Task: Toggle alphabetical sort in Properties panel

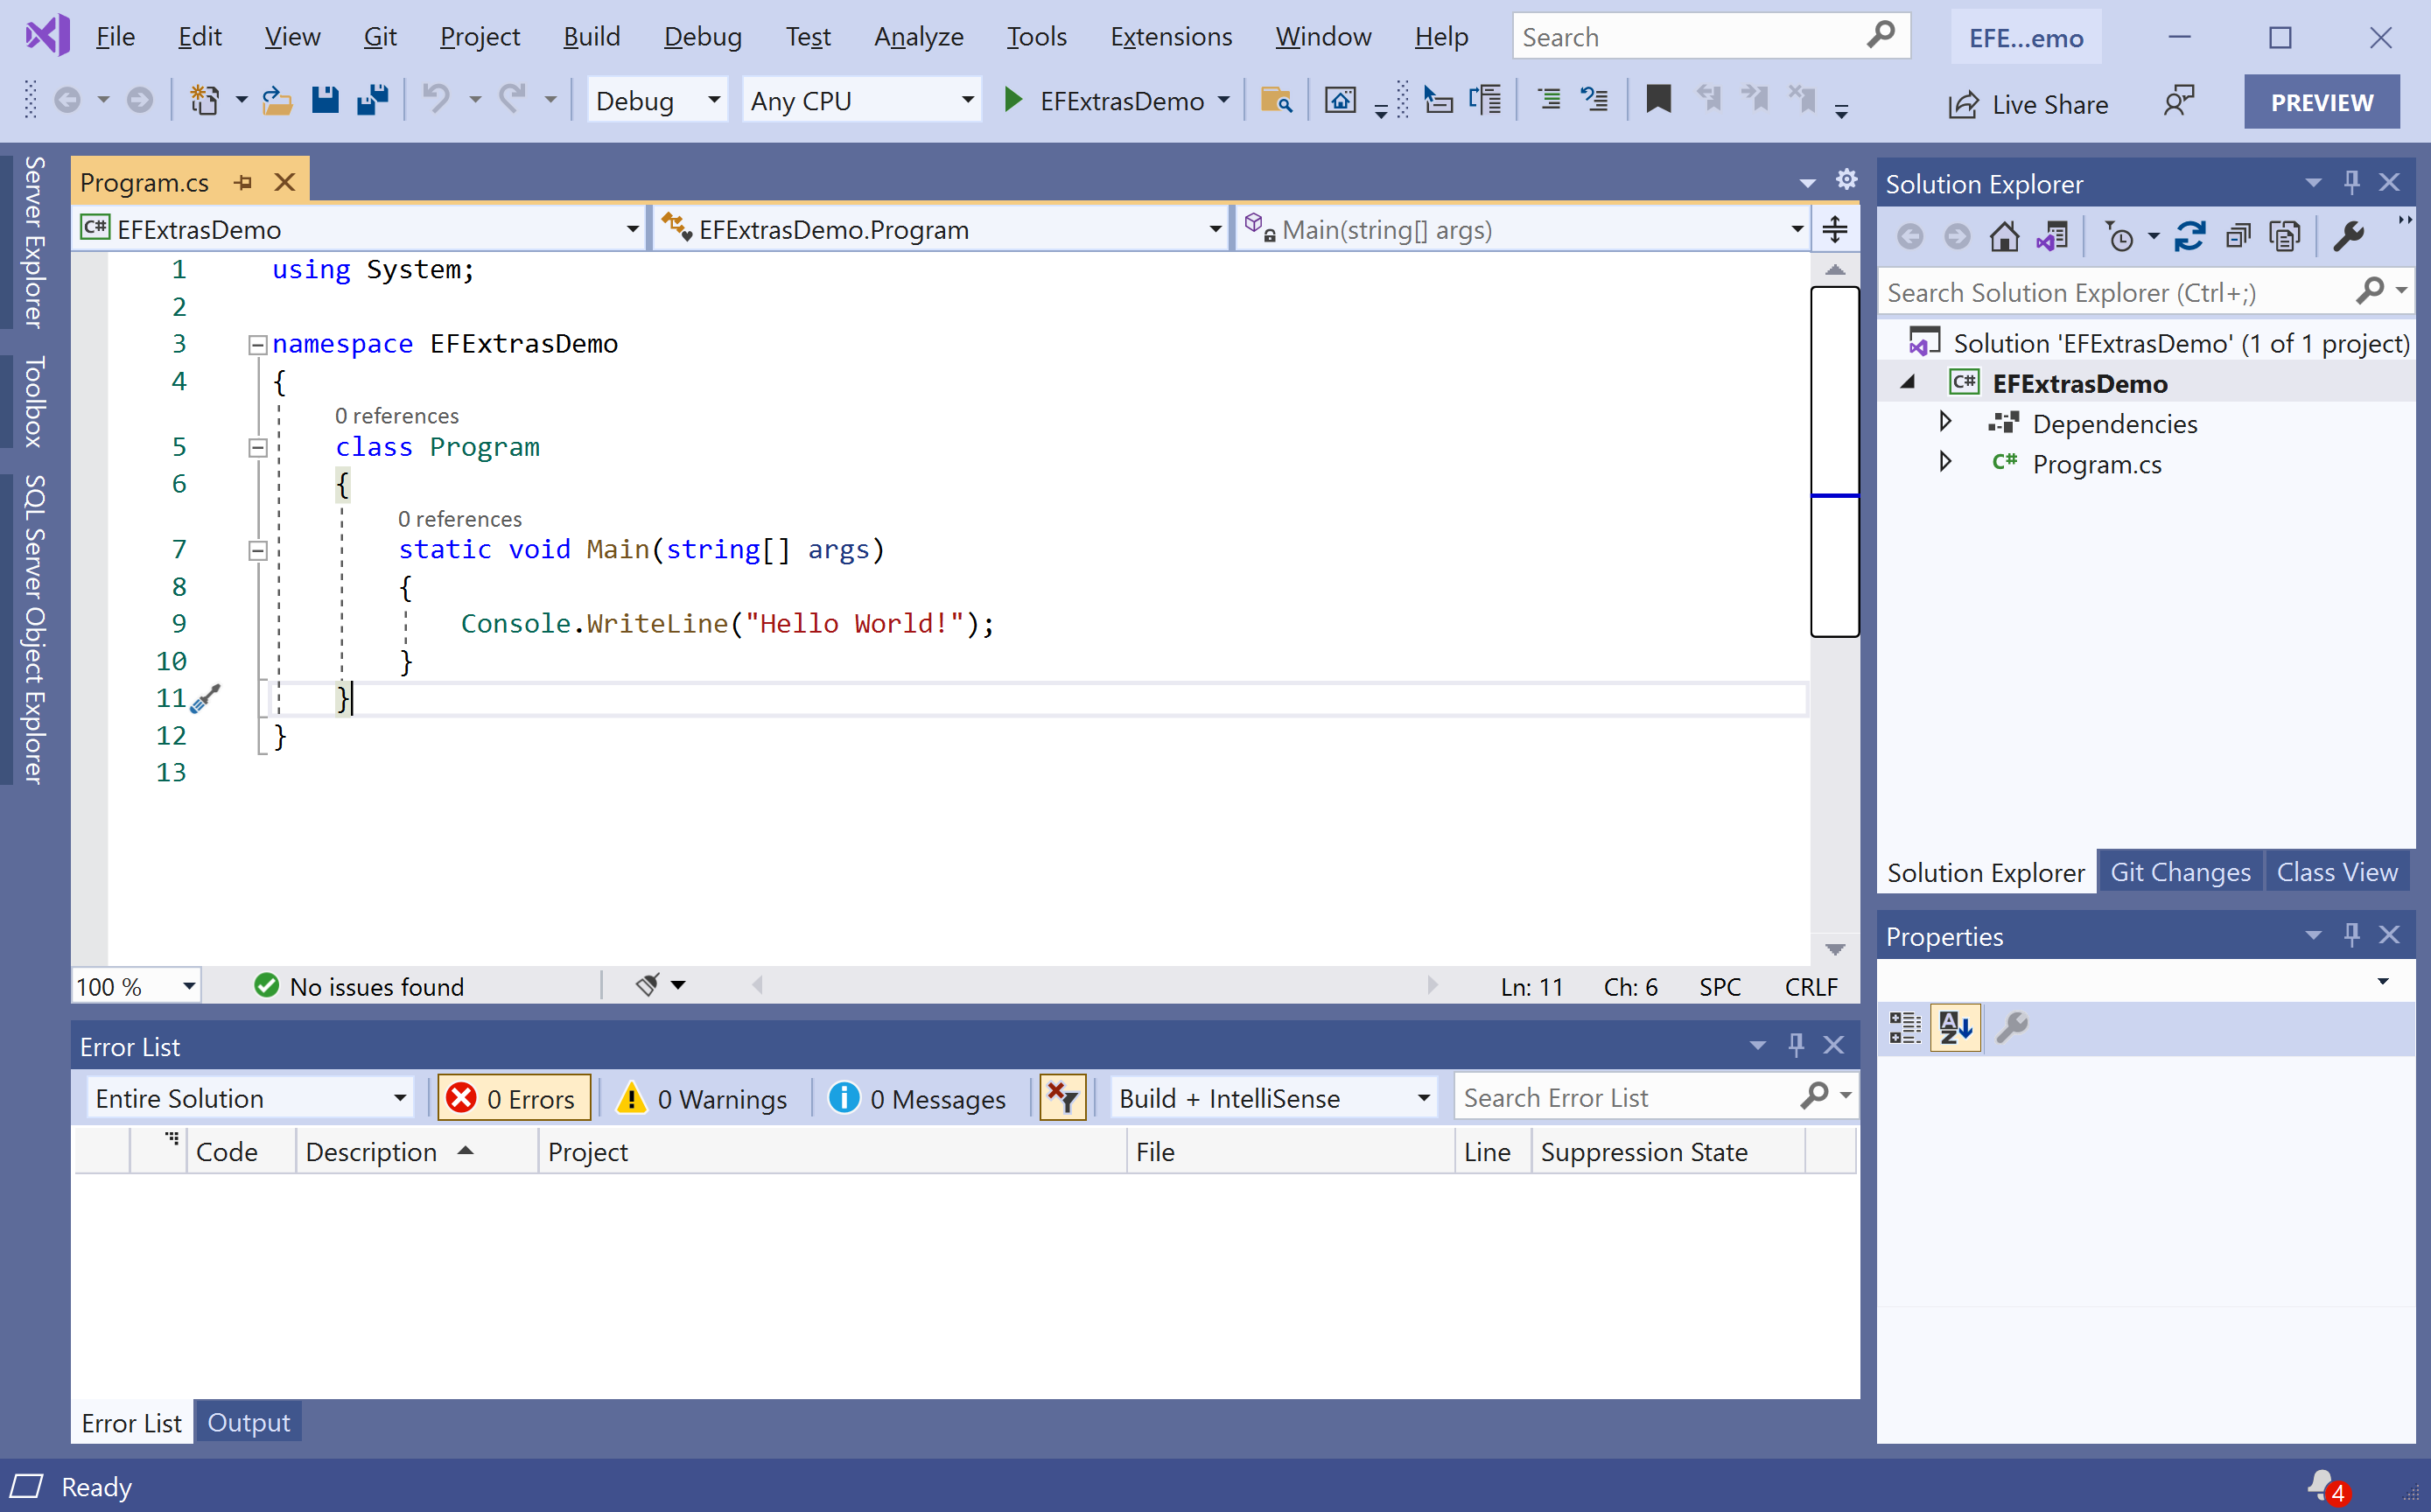Action: click(1954, 1027)
